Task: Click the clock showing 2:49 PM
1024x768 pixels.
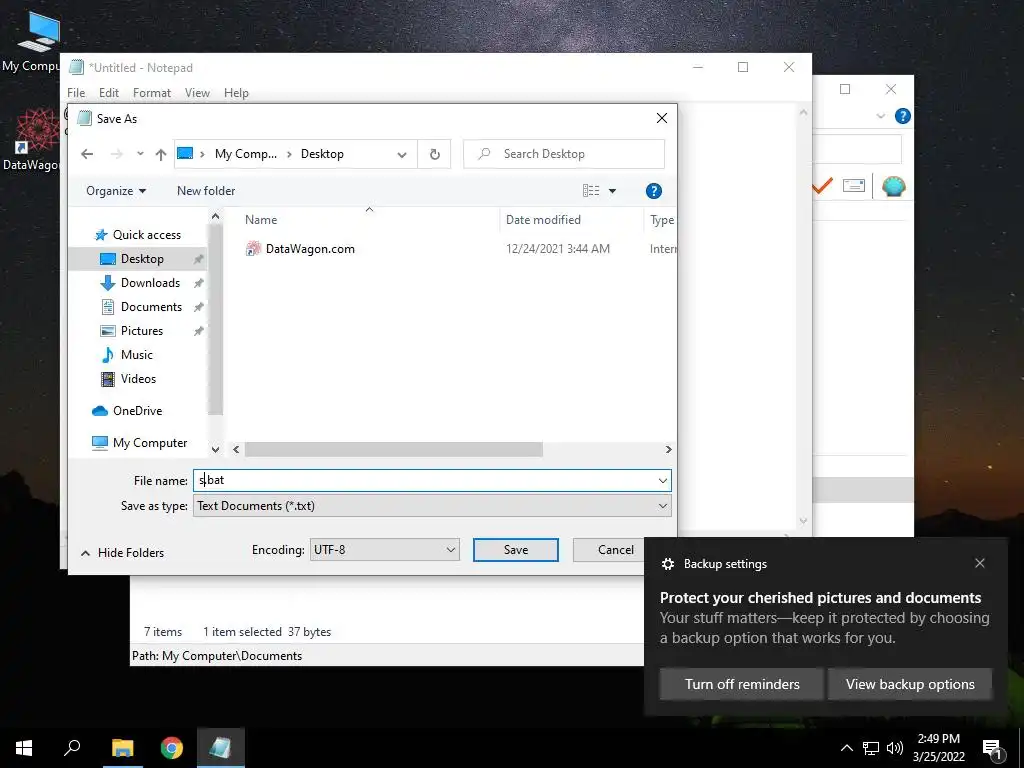Action: click(938, 739)
